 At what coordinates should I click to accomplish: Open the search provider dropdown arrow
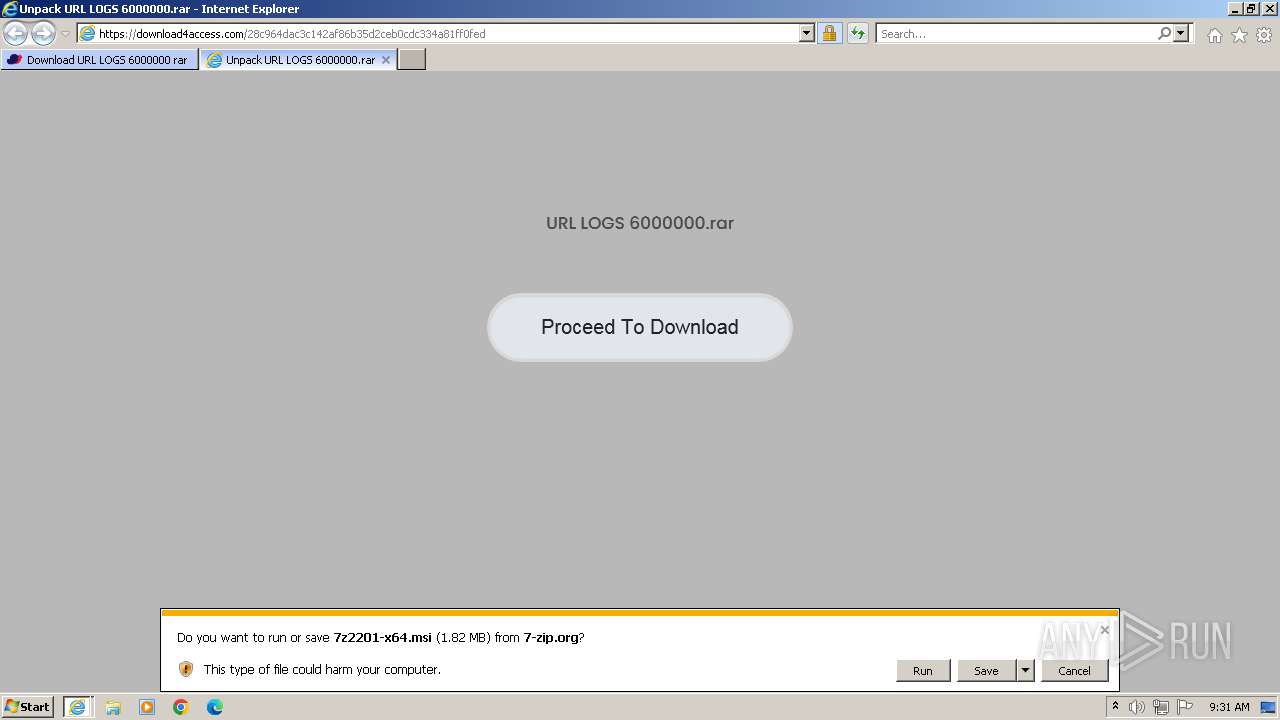[1181, 34]
